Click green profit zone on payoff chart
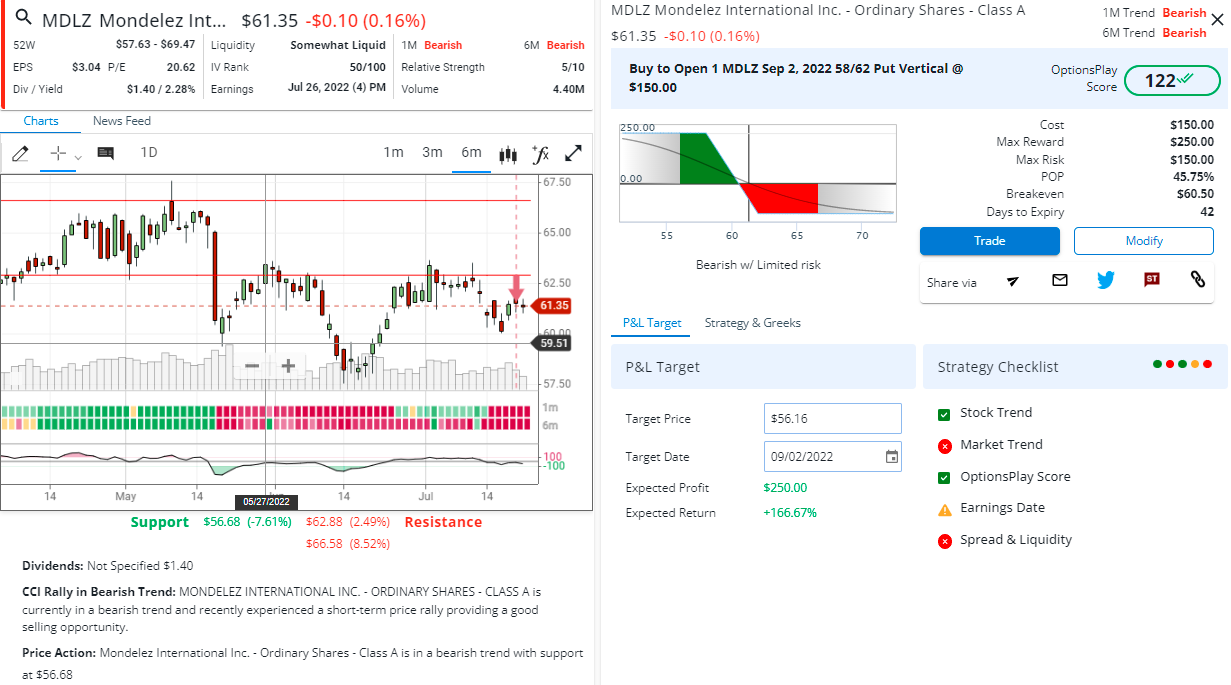The height and width of the screenshot is (685, 1231). [x=706, y=158]
